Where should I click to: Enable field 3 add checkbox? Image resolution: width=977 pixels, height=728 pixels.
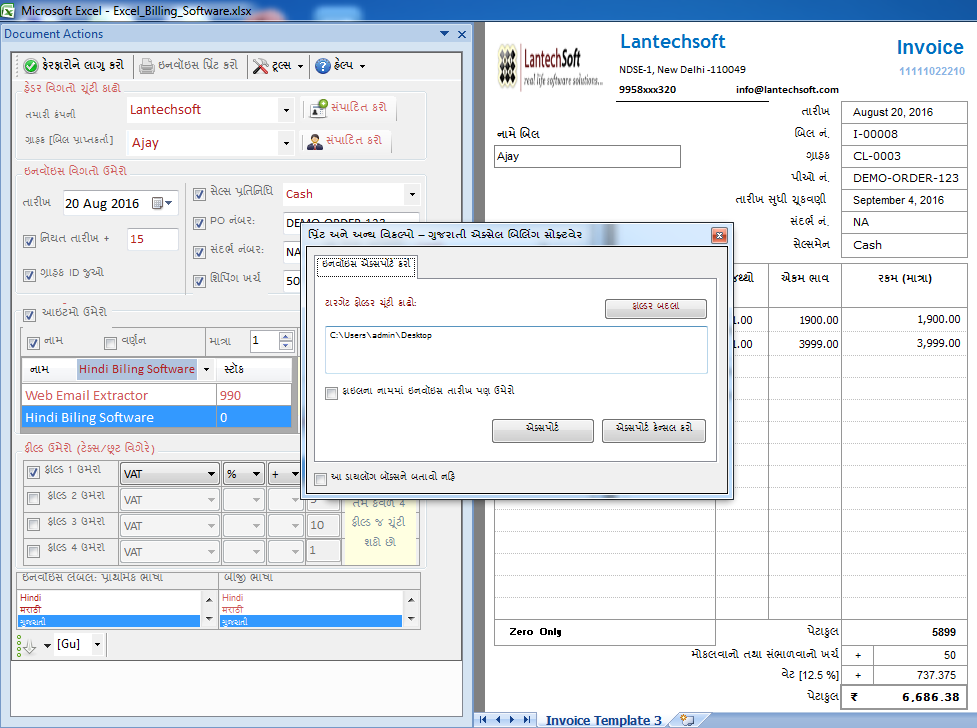tap(34, 524)
